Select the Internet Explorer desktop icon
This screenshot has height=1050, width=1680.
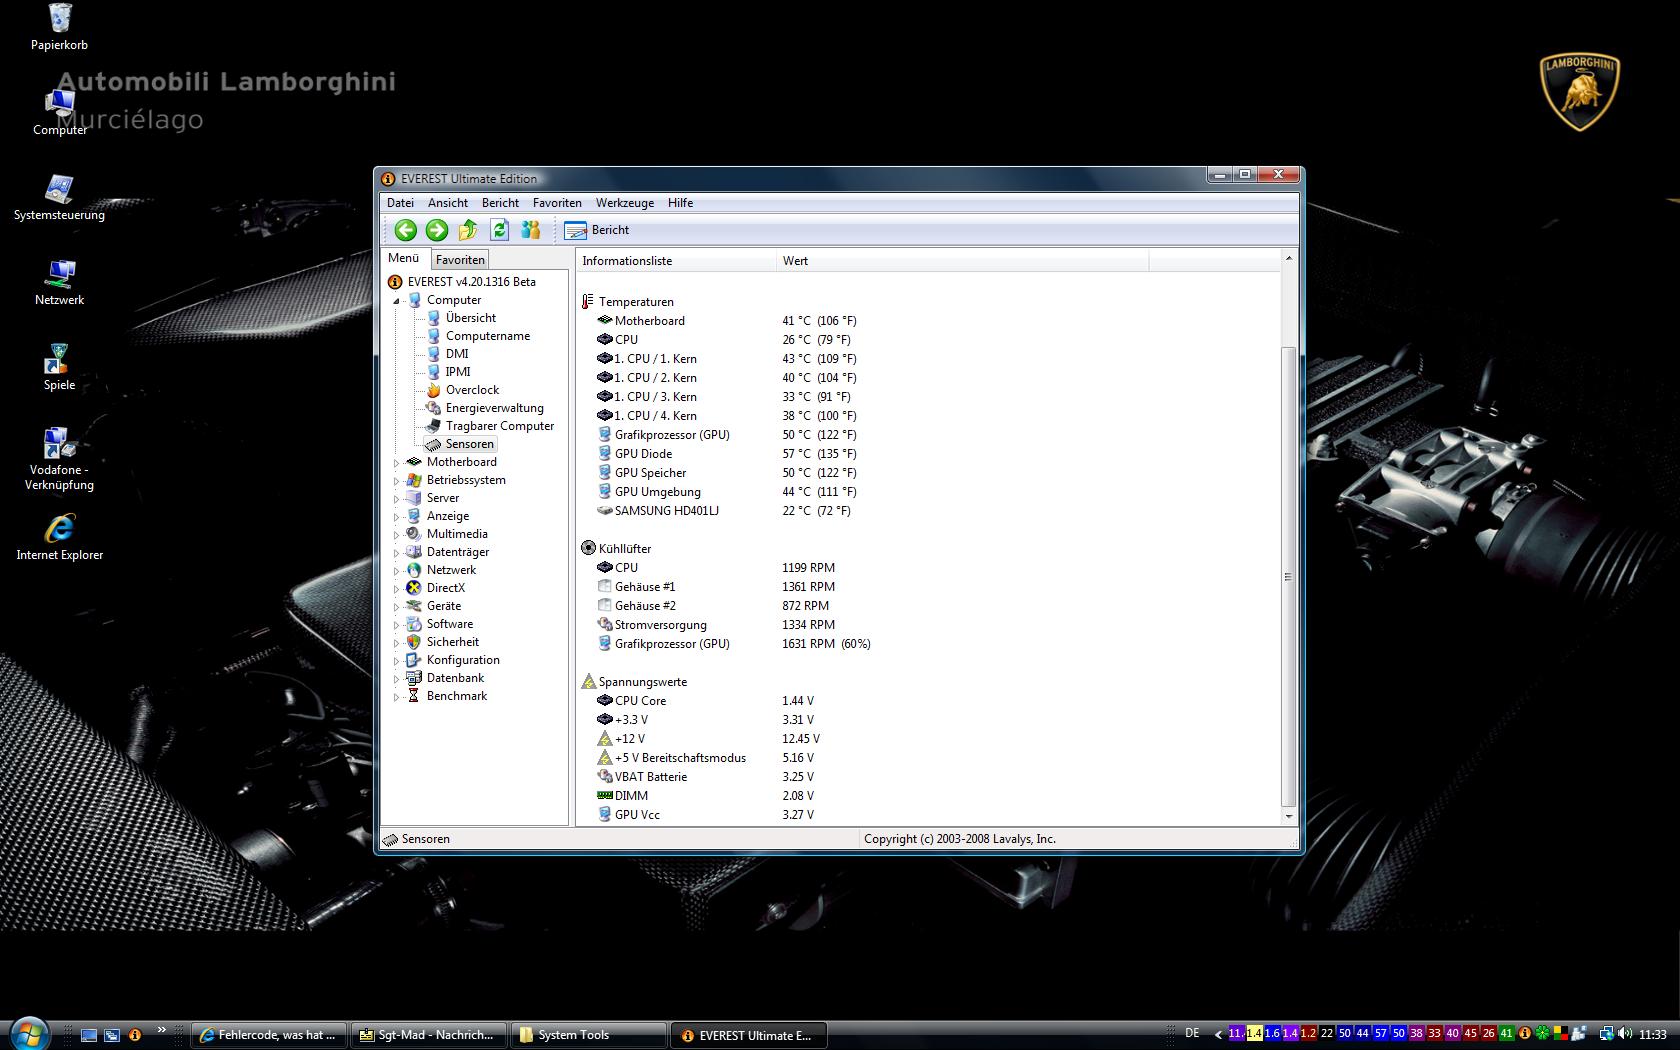tap(59, 537)
